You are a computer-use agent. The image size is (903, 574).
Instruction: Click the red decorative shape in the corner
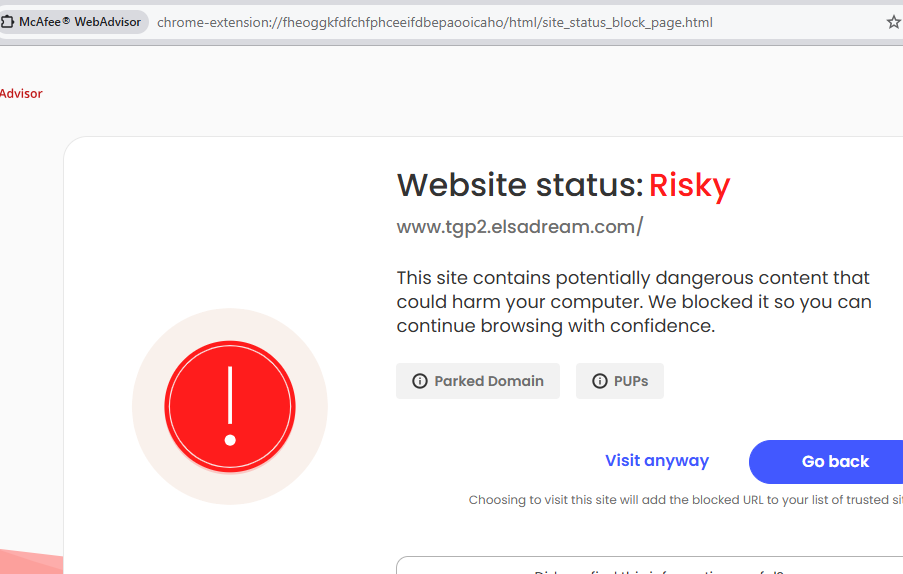[31, 562]
